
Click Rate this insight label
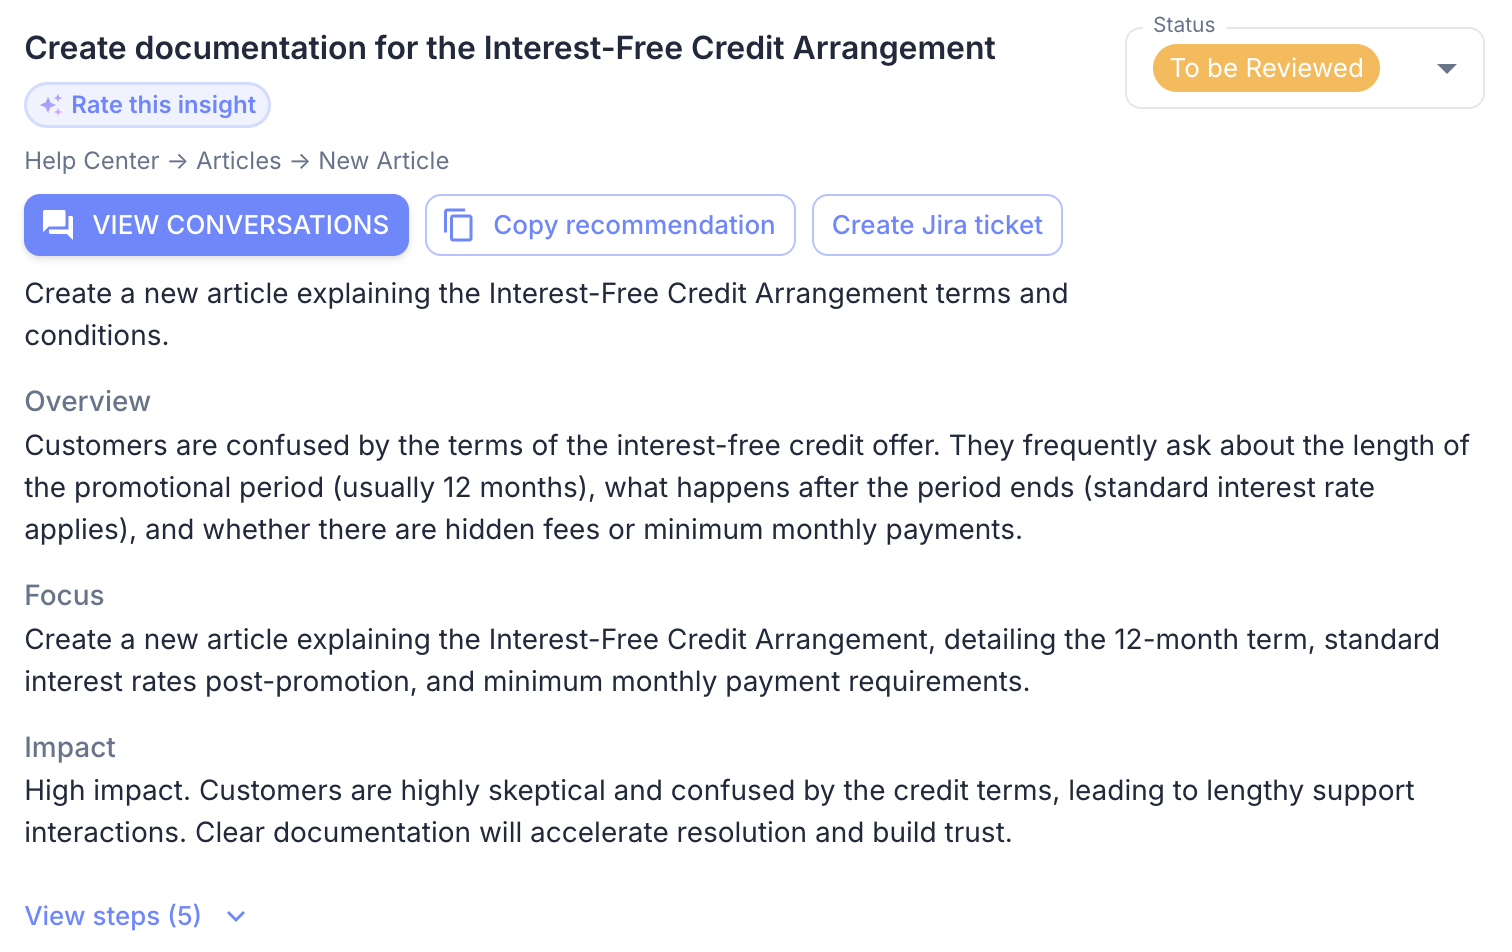164,105
